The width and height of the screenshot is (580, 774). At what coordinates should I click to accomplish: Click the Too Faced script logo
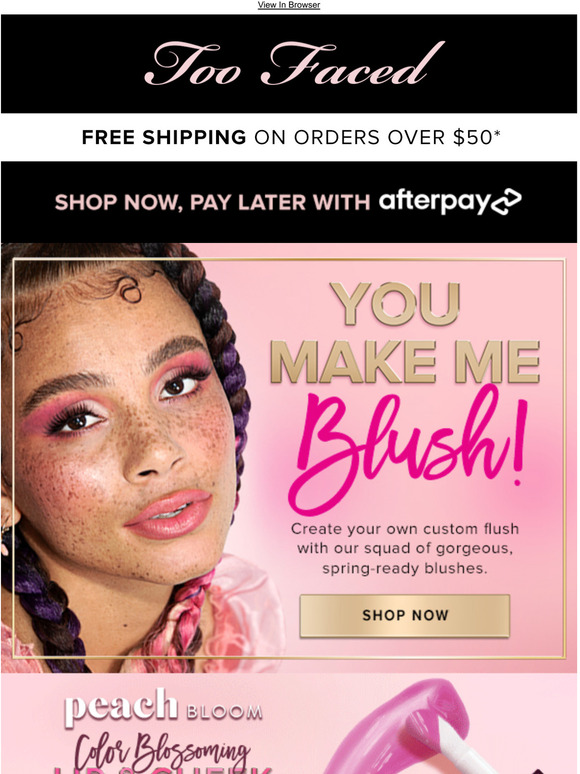tap(294, 64)
